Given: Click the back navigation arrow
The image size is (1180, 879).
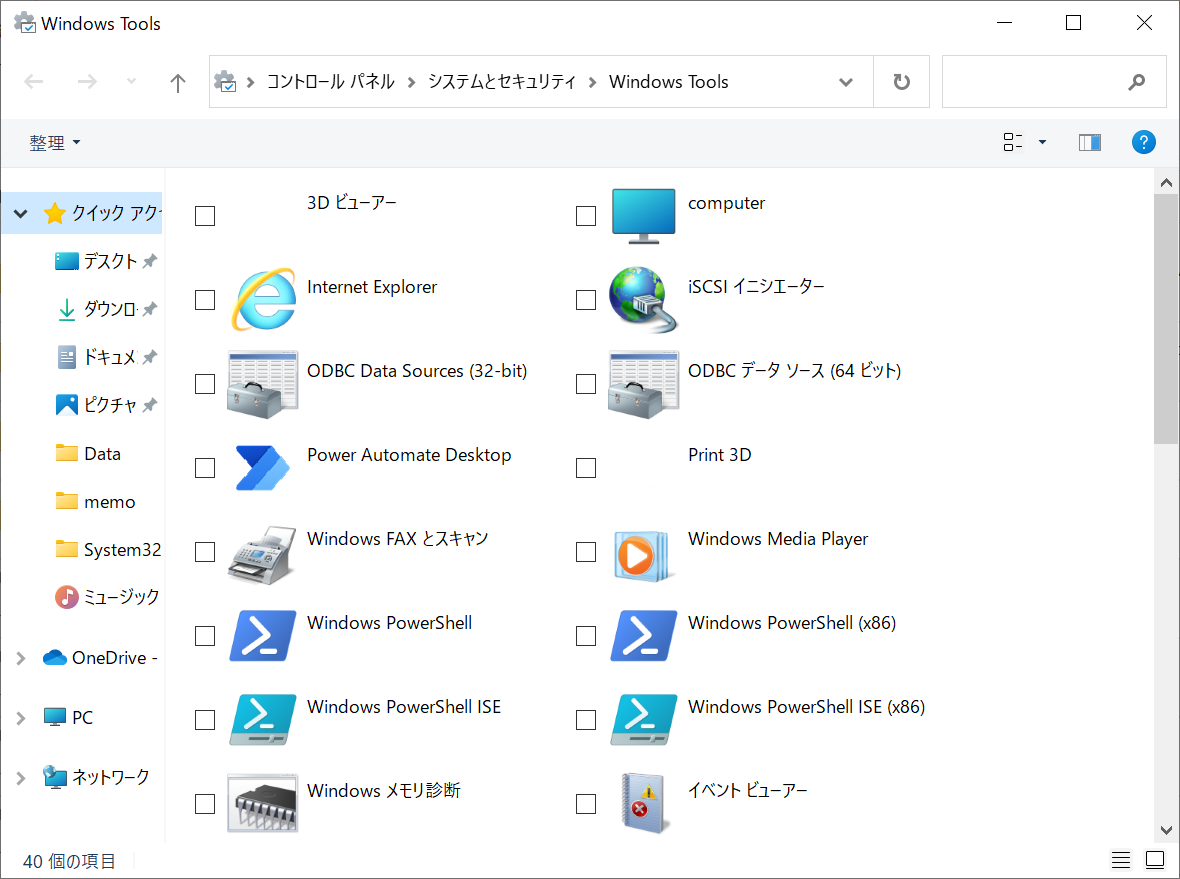Looking at the screenshot, I should pos(34,81).
